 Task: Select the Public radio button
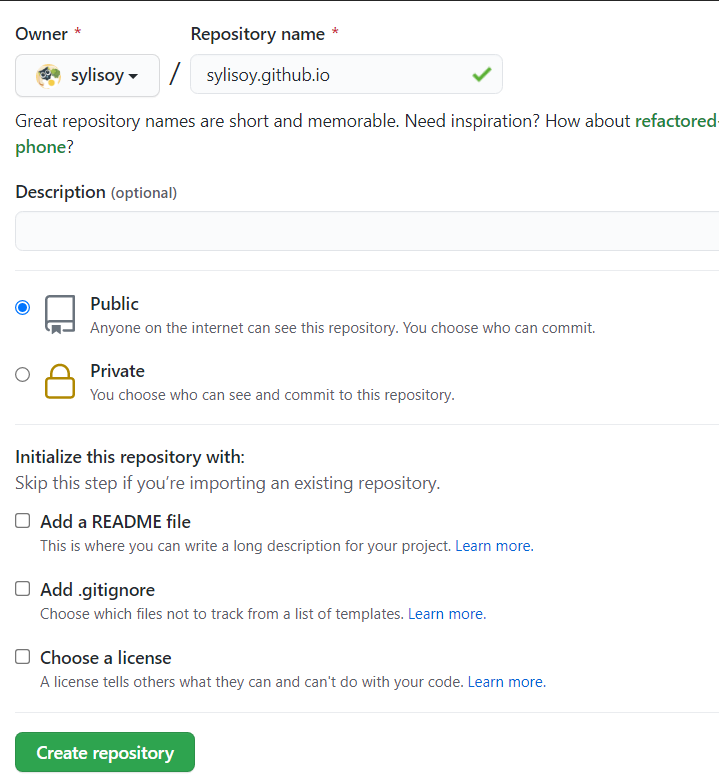click(x=23, y=307)
